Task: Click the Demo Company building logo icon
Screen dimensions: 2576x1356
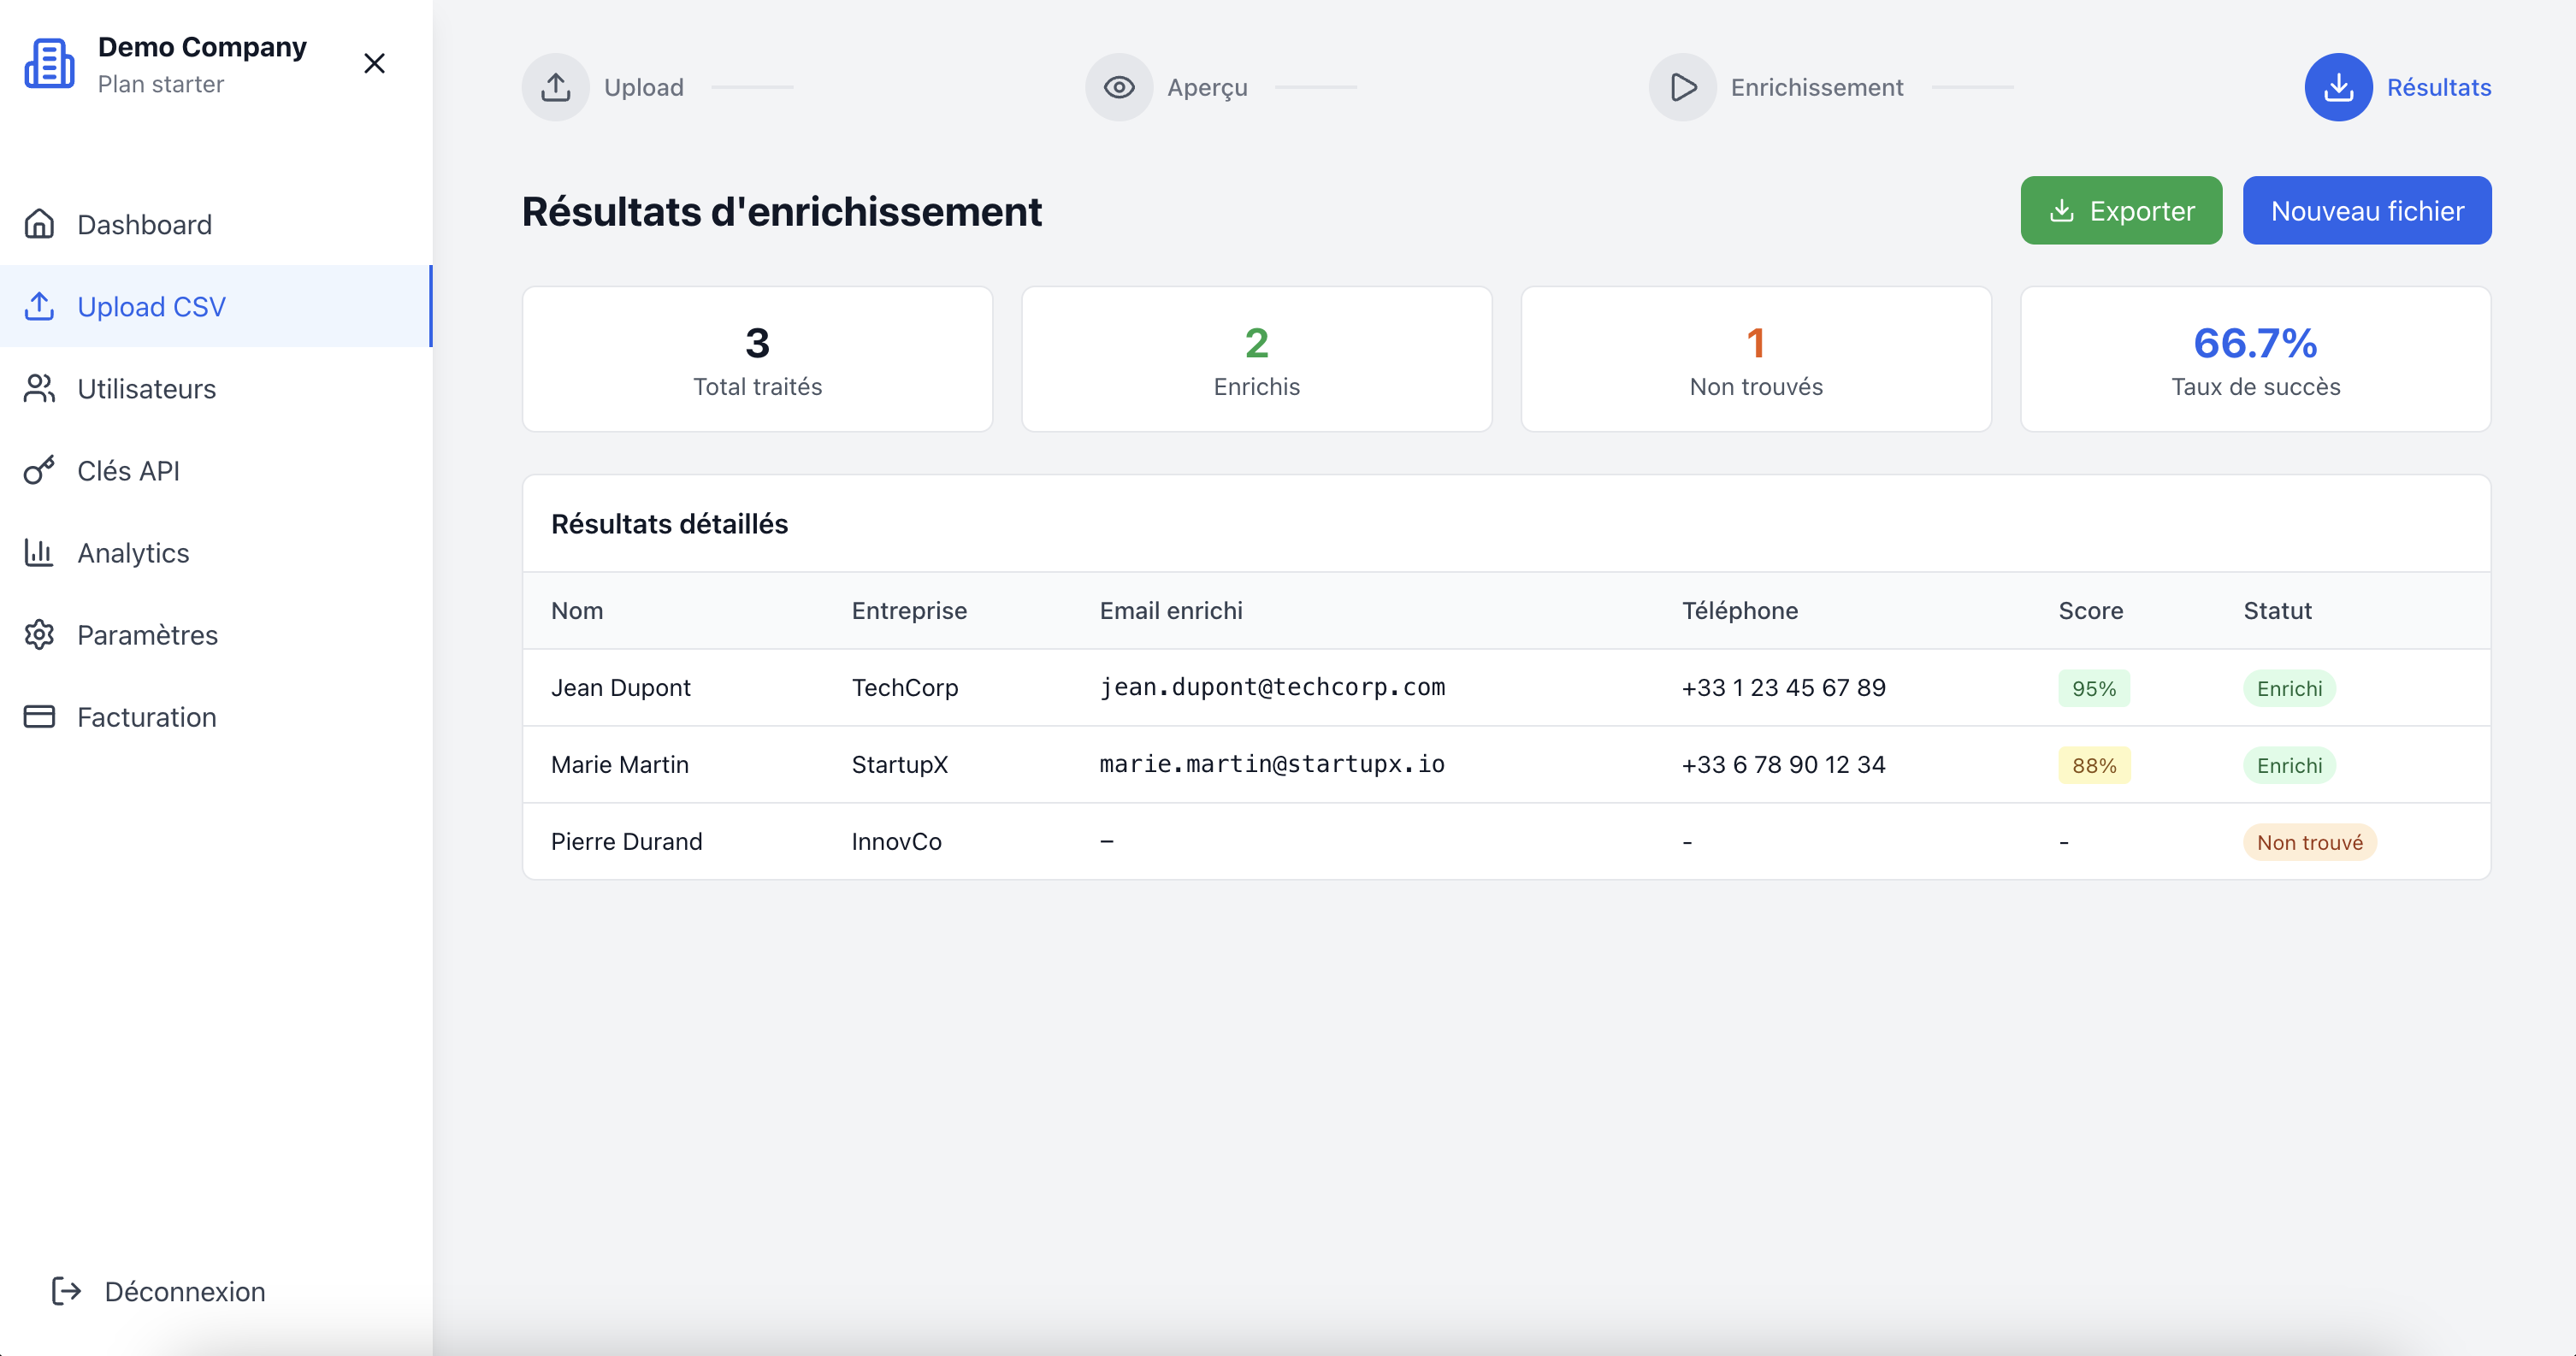Action: (49, 64)
